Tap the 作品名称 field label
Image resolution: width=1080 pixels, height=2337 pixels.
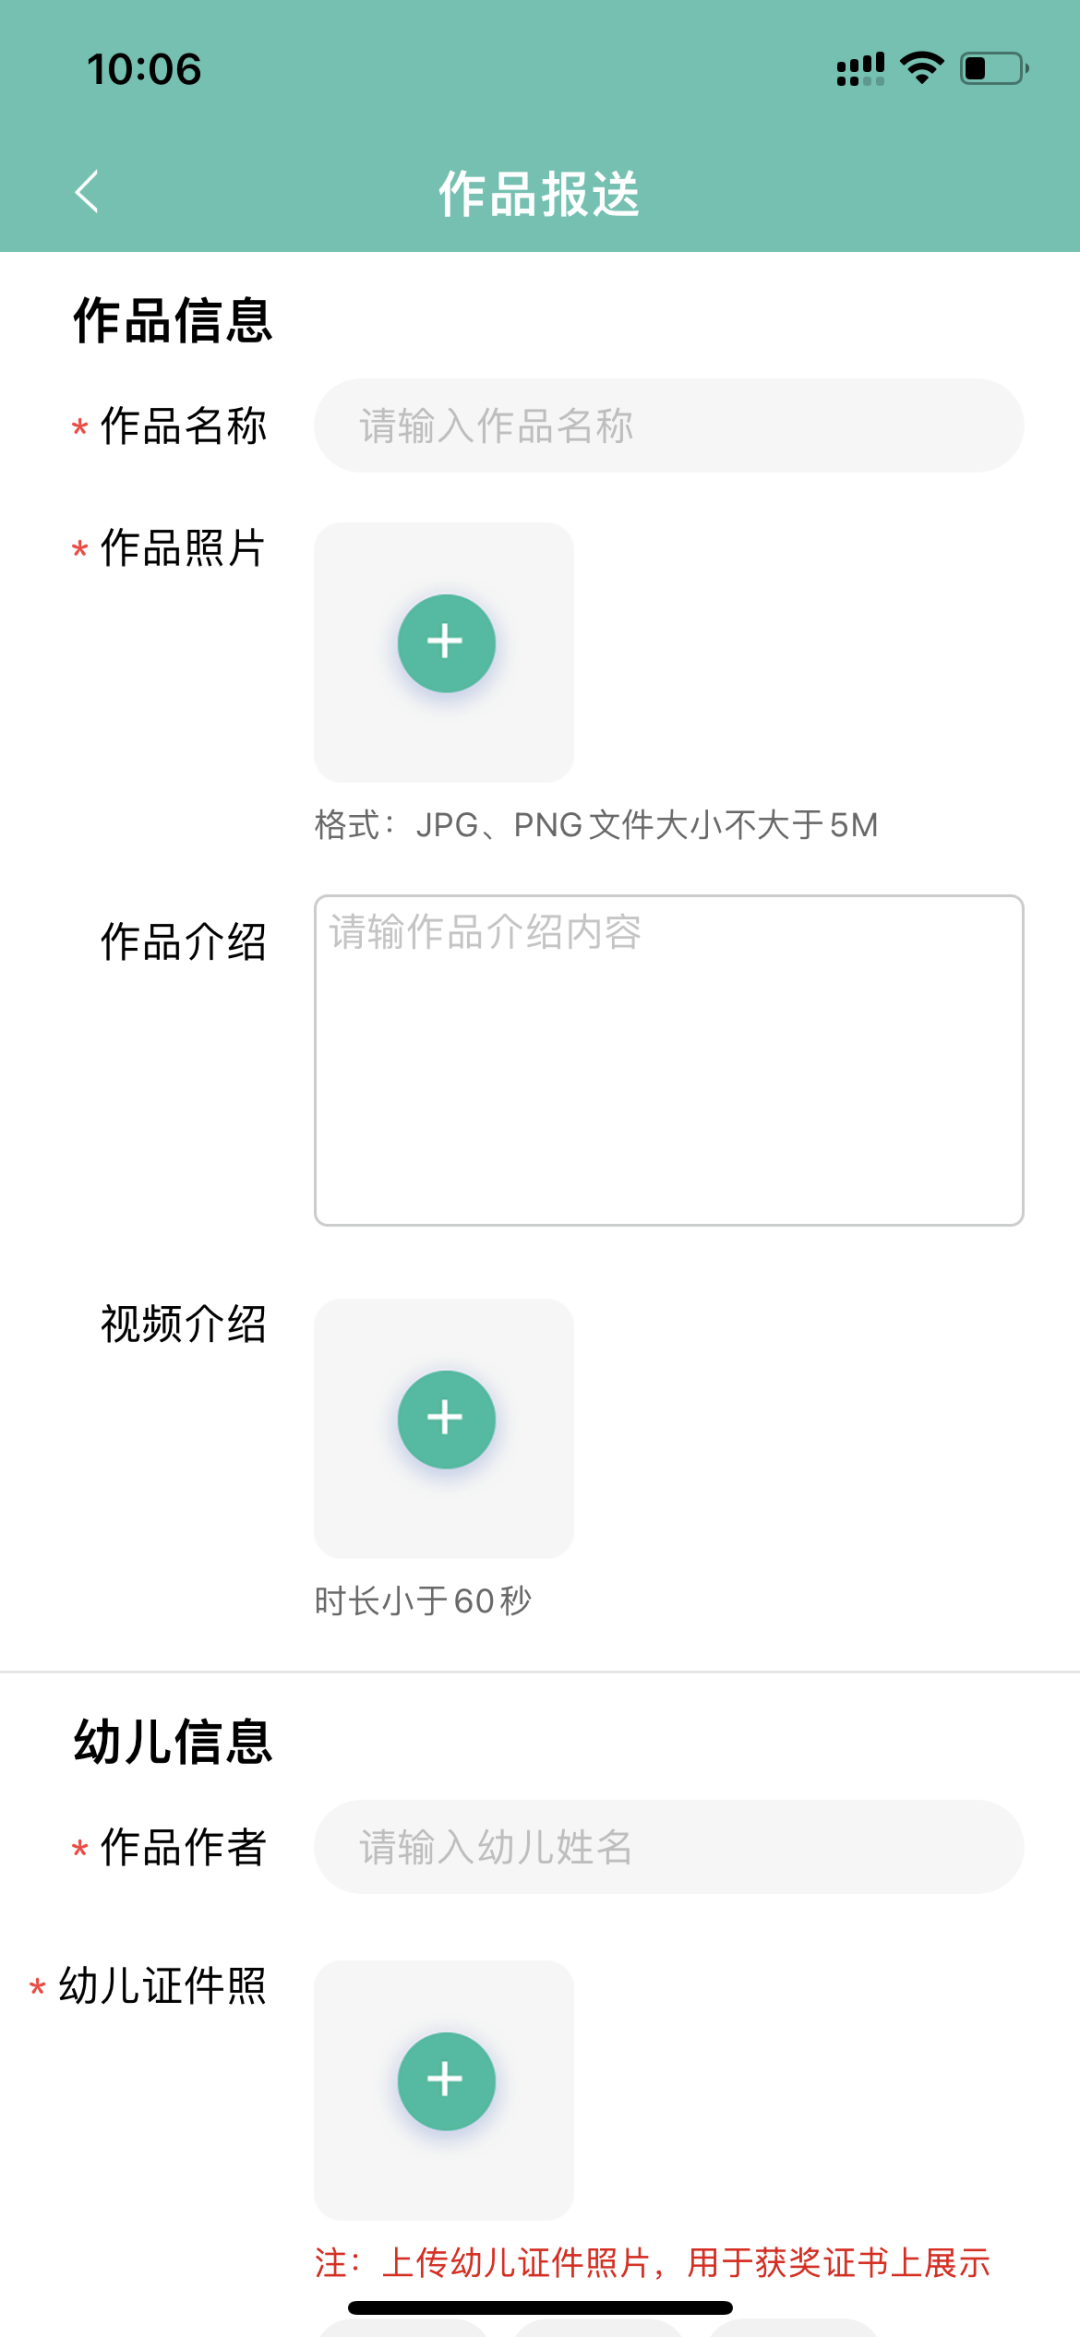click(x=183, y=426)
